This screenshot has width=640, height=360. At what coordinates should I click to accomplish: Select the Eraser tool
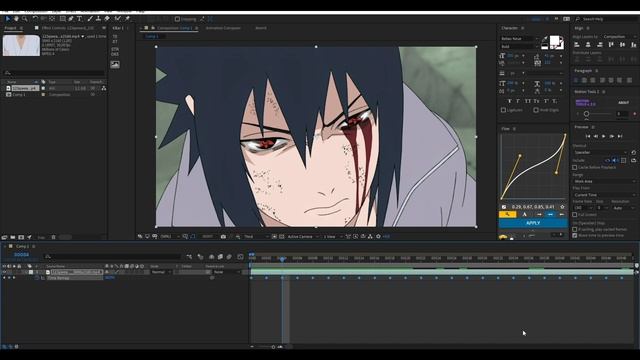pyautogui.click(x=107, y=19)
